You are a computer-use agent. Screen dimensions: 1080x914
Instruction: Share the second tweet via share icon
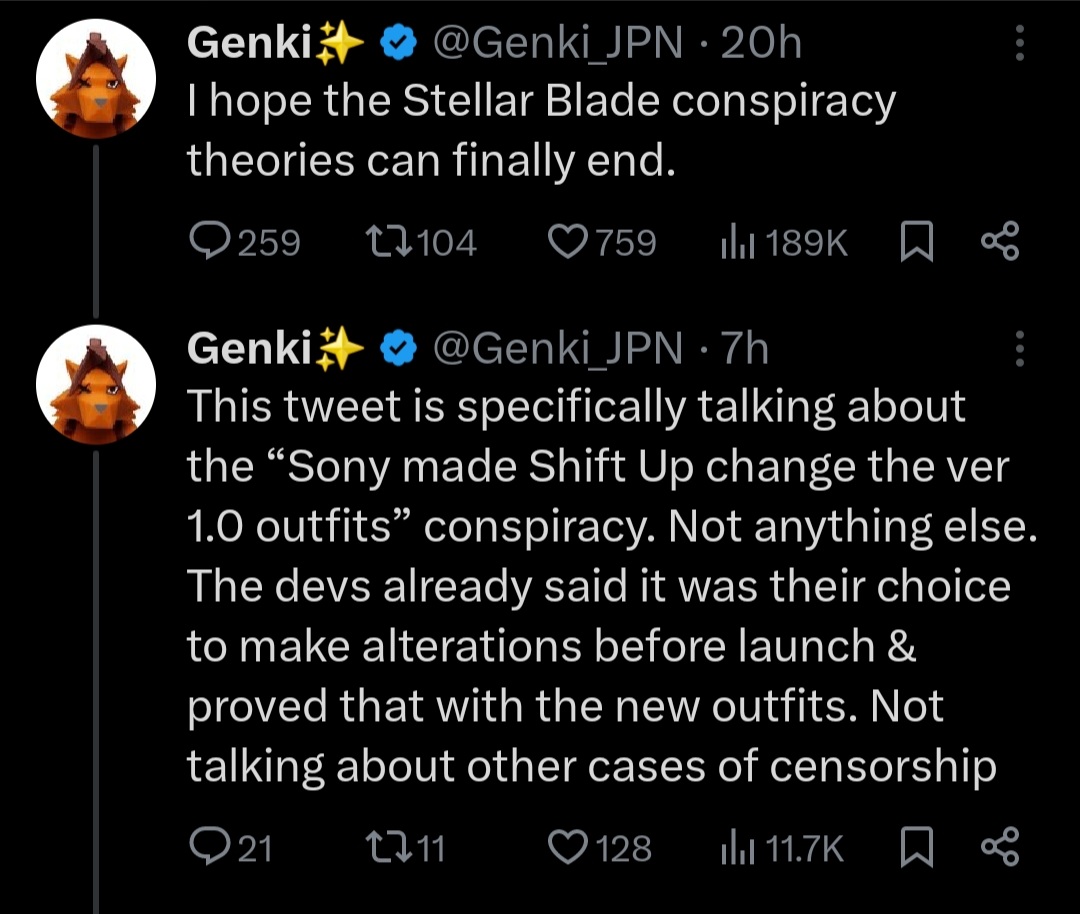point(1000,846)
